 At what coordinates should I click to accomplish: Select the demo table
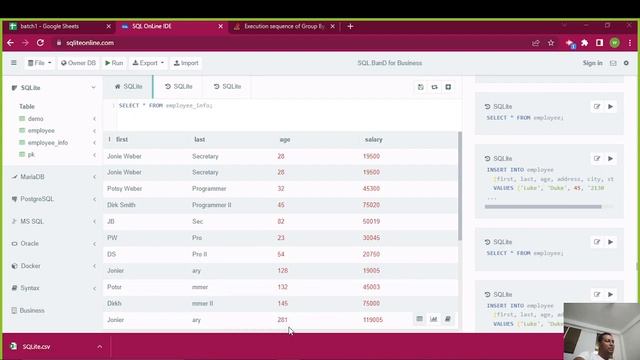point(36,119)
